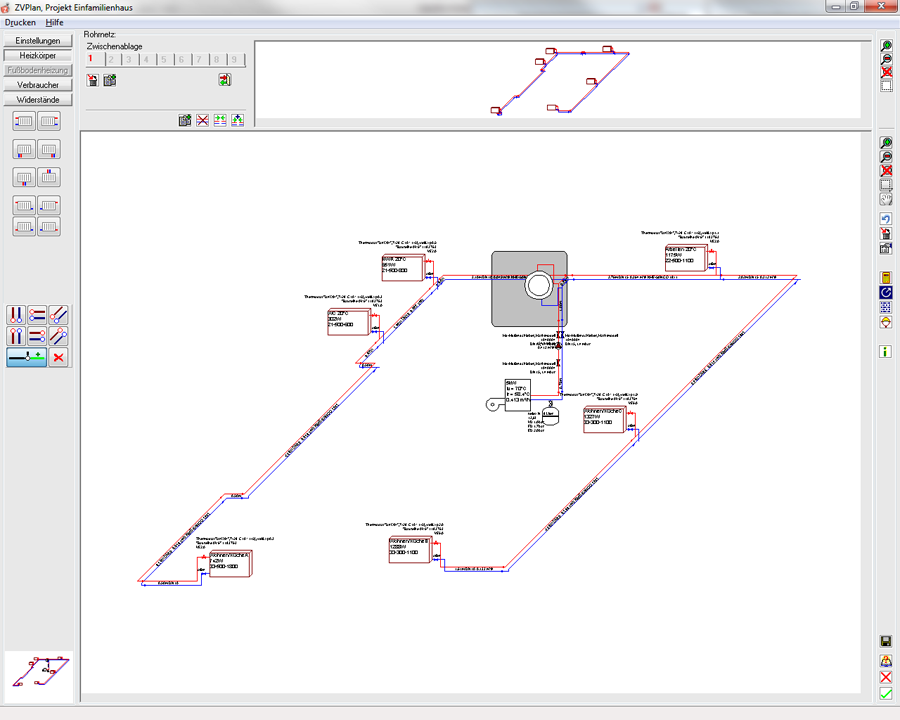Open the Hilfe menu
900x720 pixels.
pyautogui.click(x=54, y=22)
